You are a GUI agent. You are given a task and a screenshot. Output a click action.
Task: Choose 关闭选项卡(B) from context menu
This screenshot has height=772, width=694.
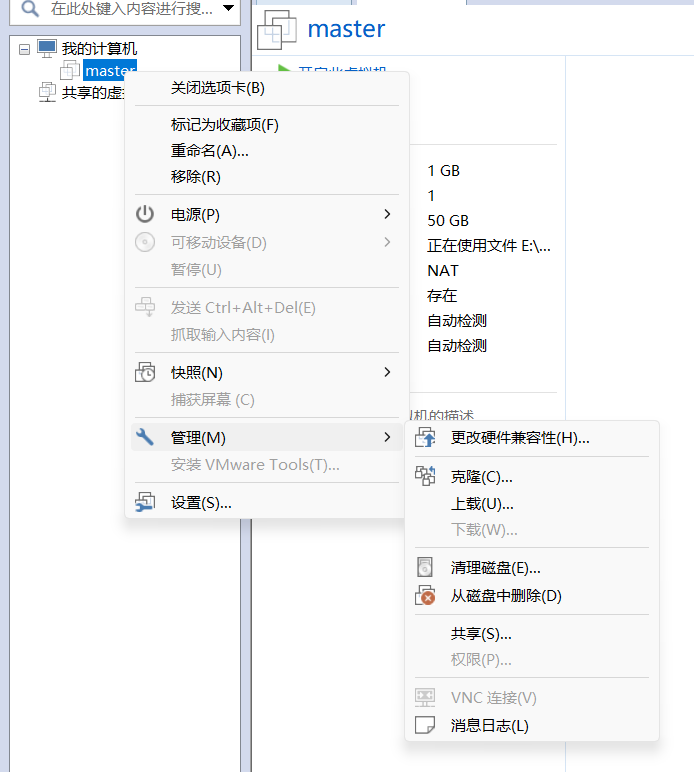coord(267,88)
